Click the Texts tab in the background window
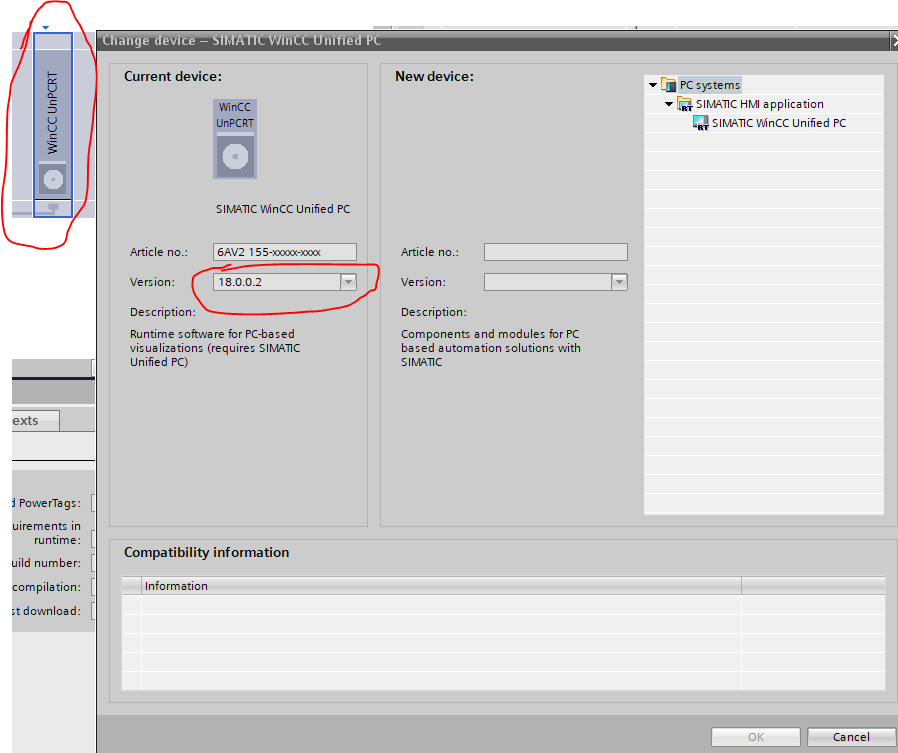Image resolution: width=898 pixels, height=753 pixels. [x=34, y=421]
